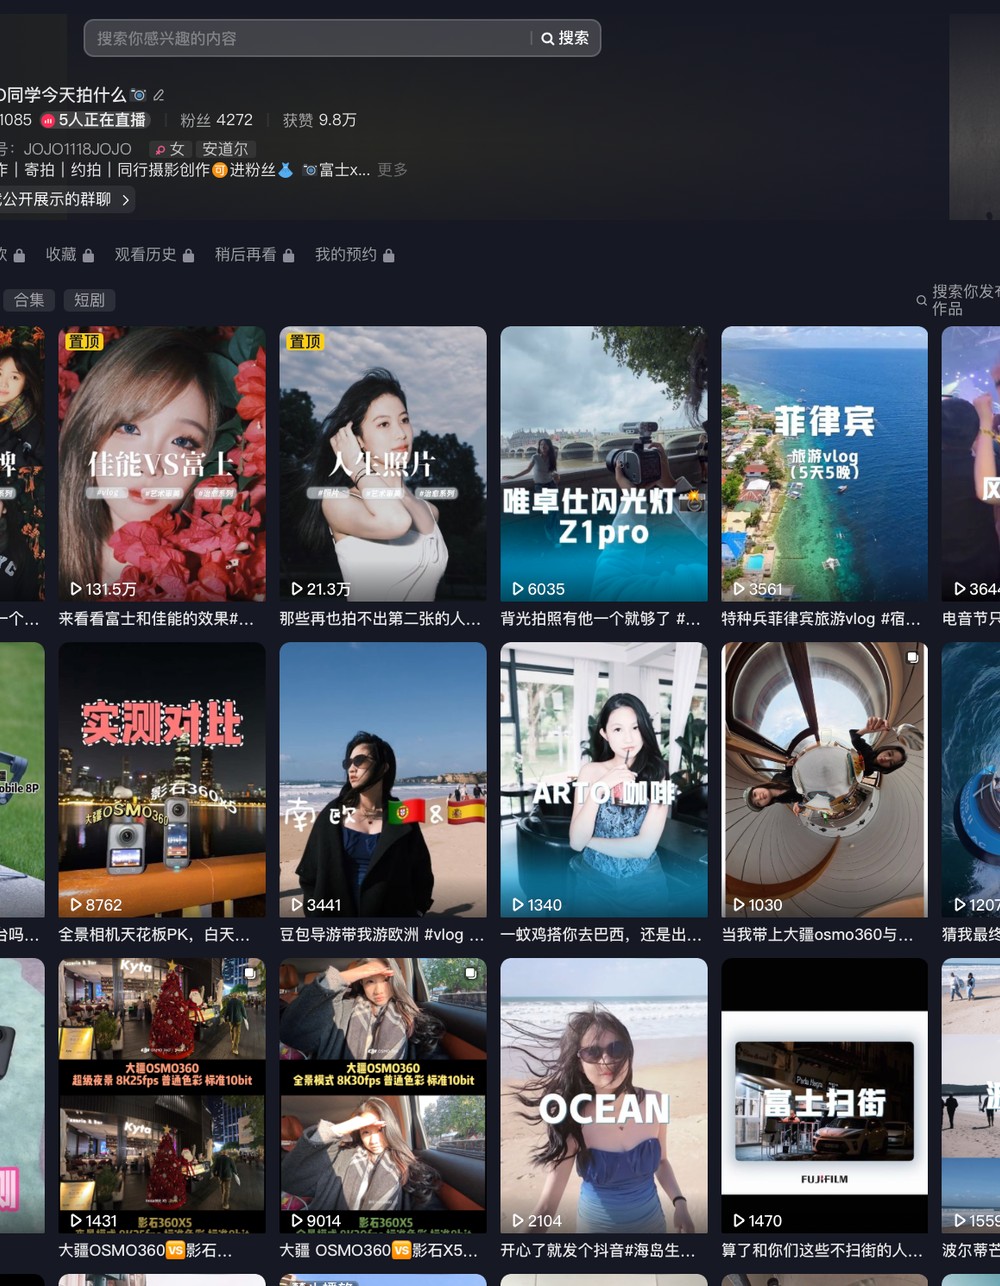The width and height of the screenshot is (1000, 1286).
Task: Open the 稍后再看 tab
Action: click(x=245, y=255)
